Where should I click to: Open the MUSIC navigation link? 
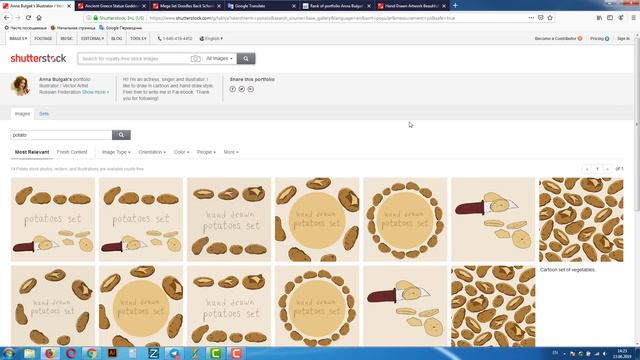tap(67, 38)
